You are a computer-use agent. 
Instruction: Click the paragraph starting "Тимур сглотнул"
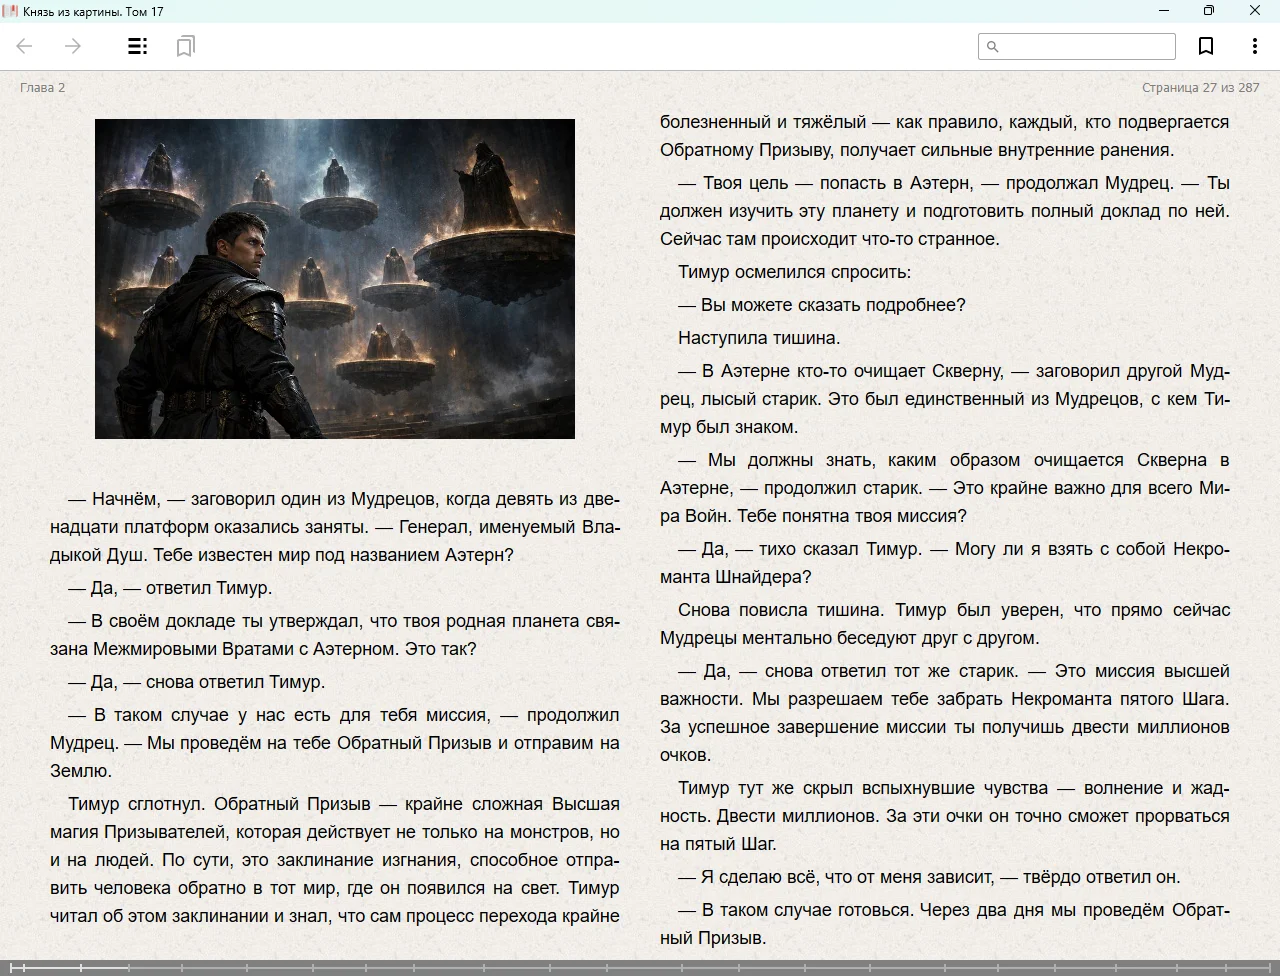click(335, 860)
